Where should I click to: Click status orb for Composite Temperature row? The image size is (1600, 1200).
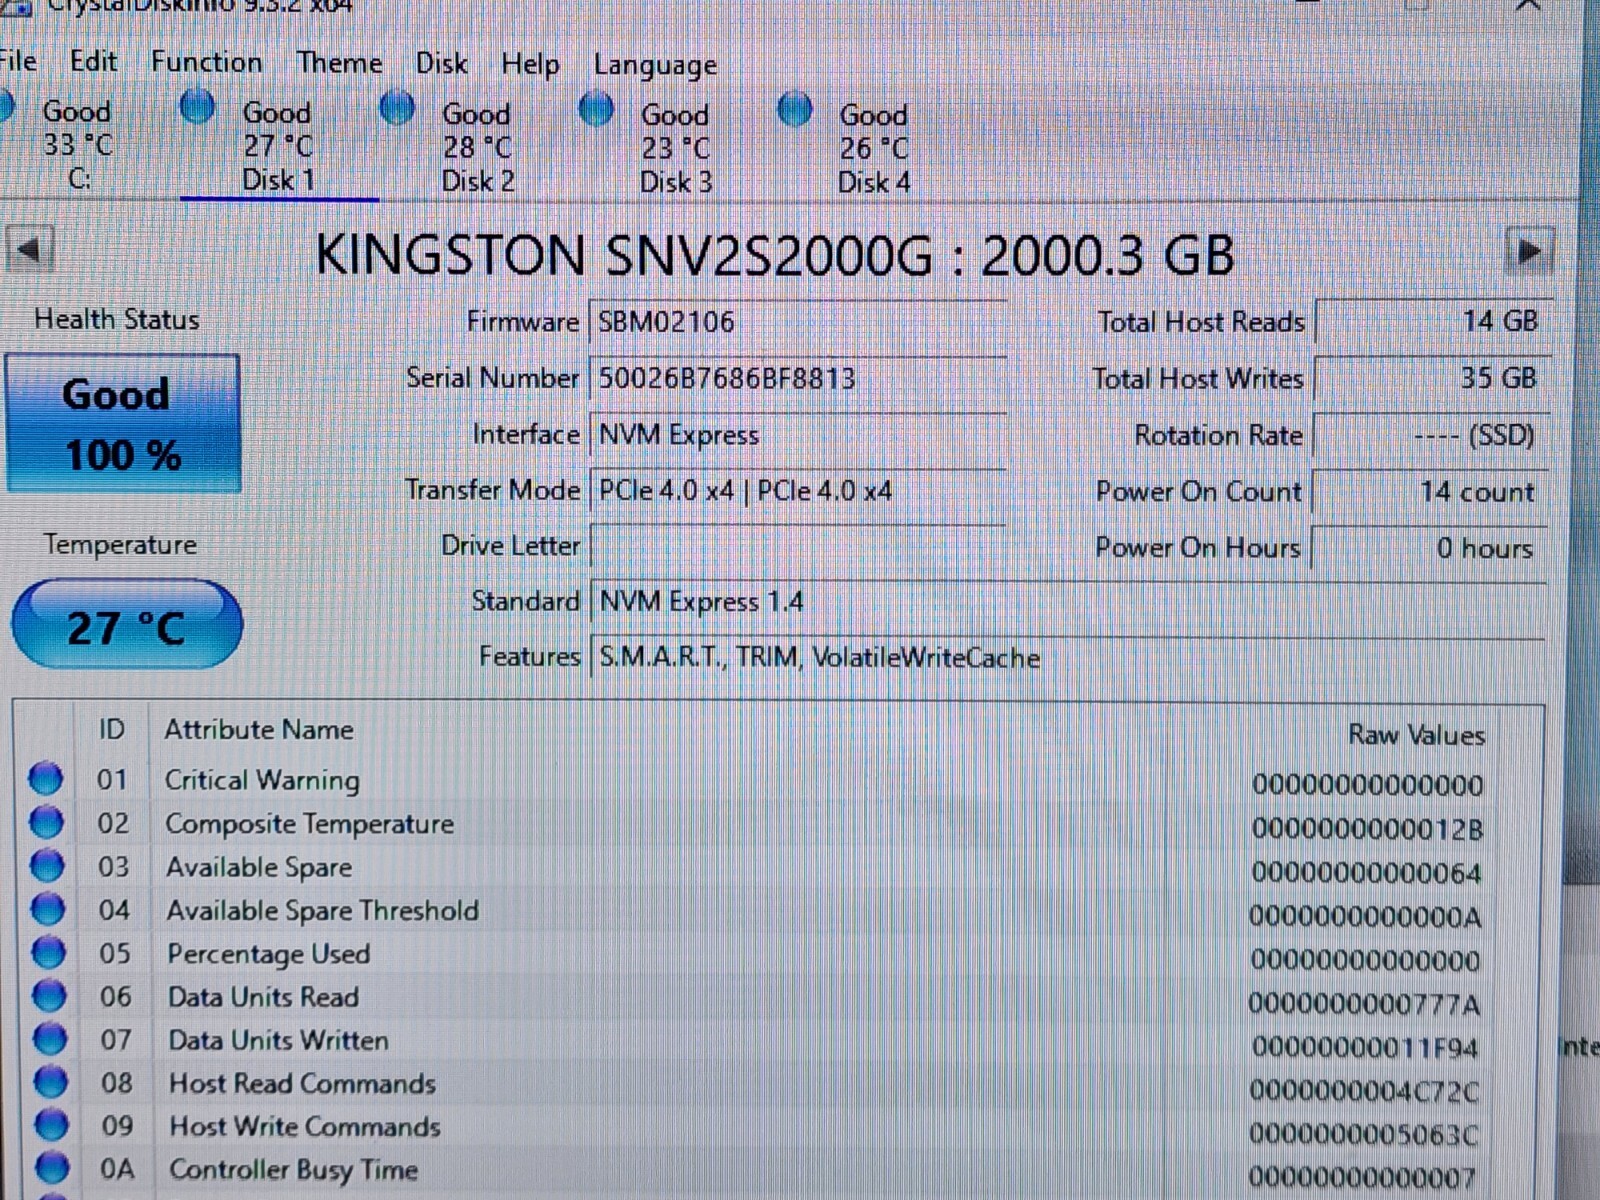[x=46, y=822]
